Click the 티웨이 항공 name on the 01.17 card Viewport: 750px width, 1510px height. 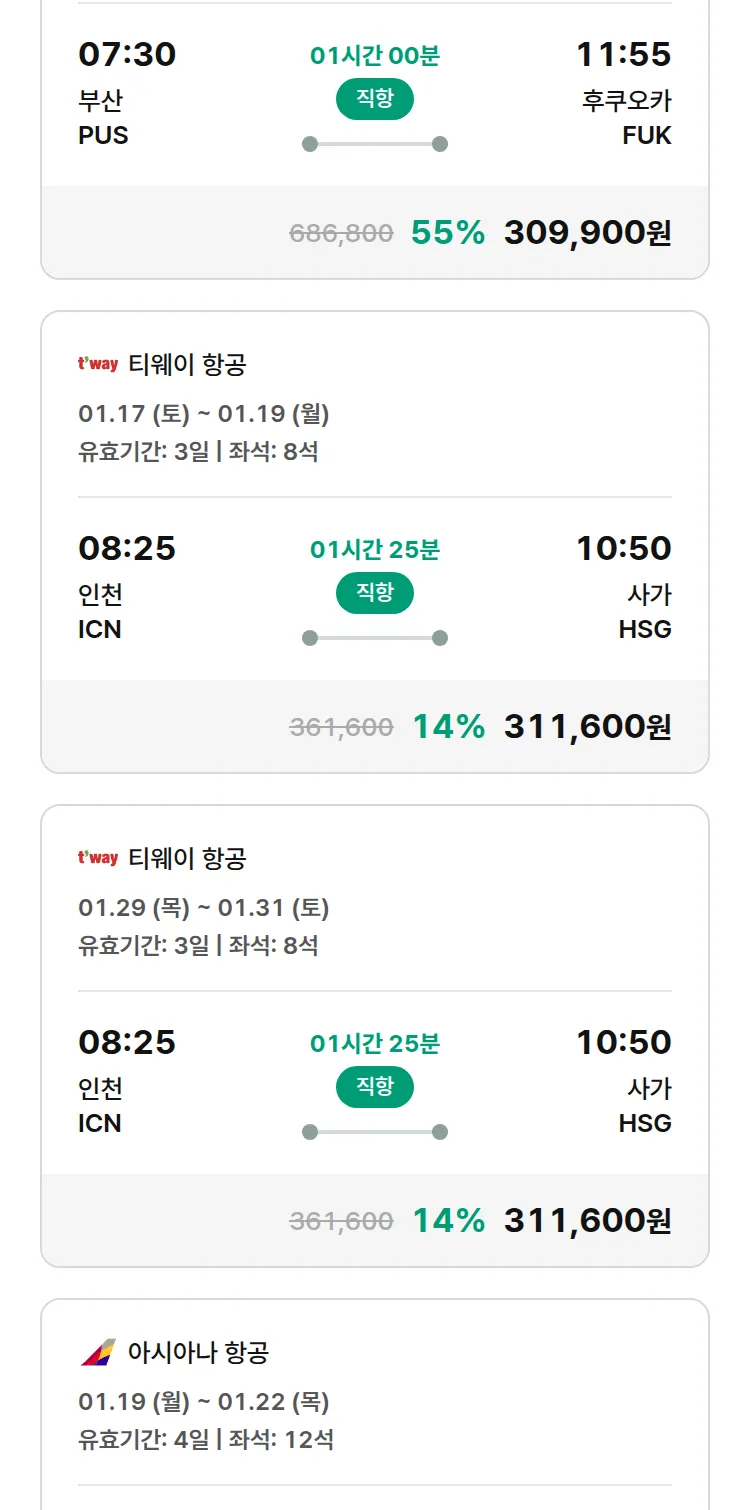pos(187,365)
